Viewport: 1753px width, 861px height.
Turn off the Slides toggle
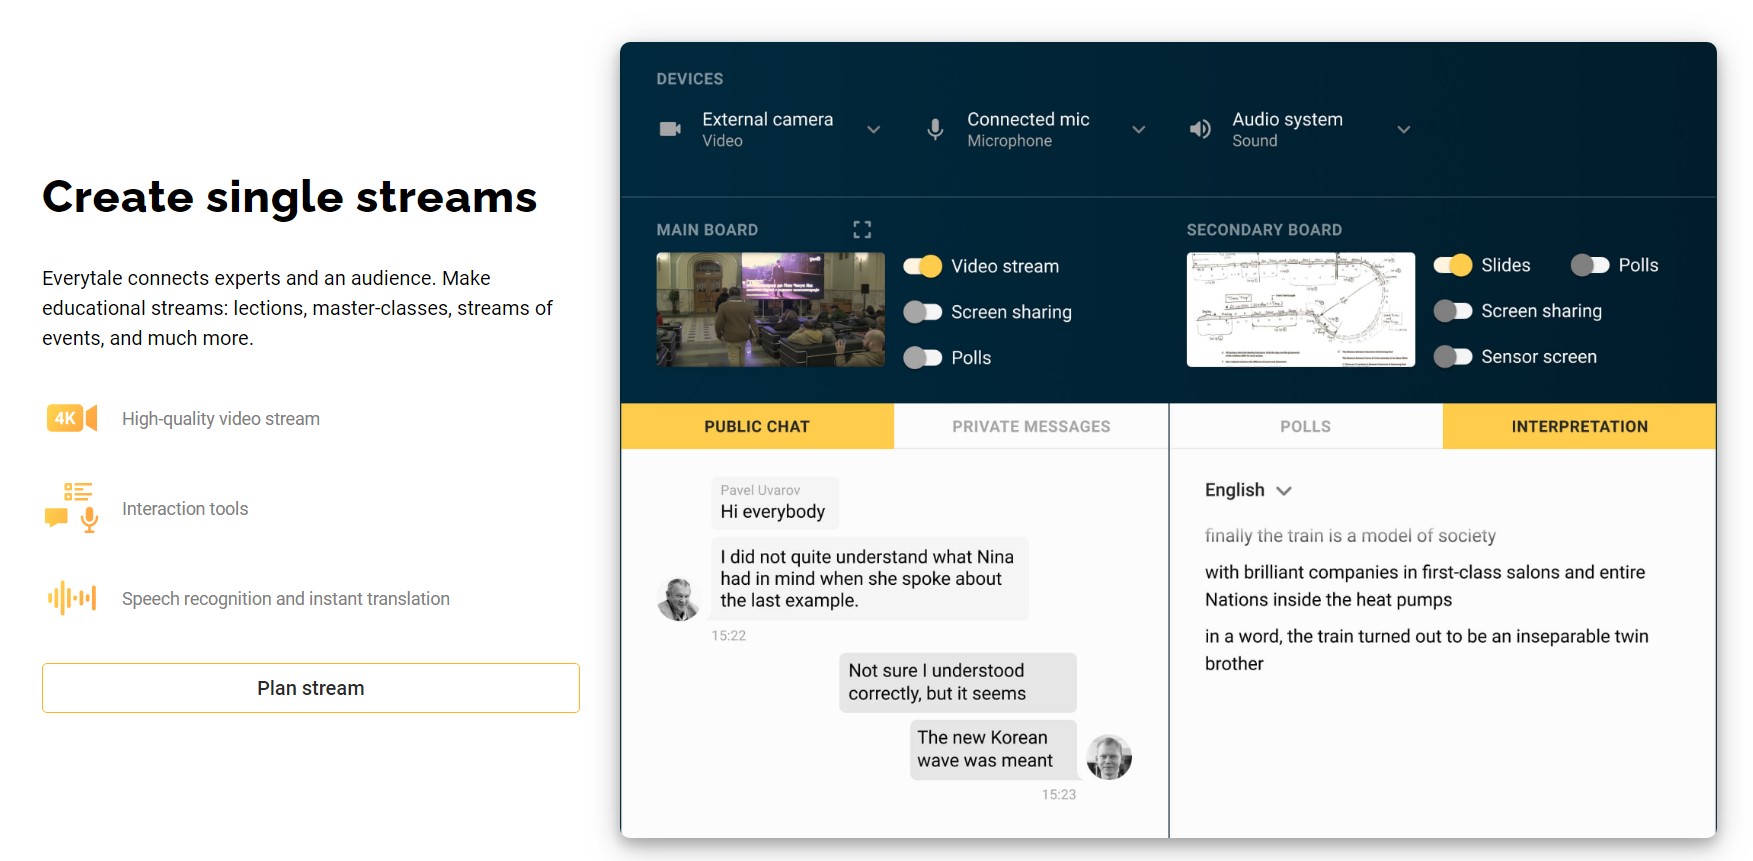click(x=1452, y=265)
